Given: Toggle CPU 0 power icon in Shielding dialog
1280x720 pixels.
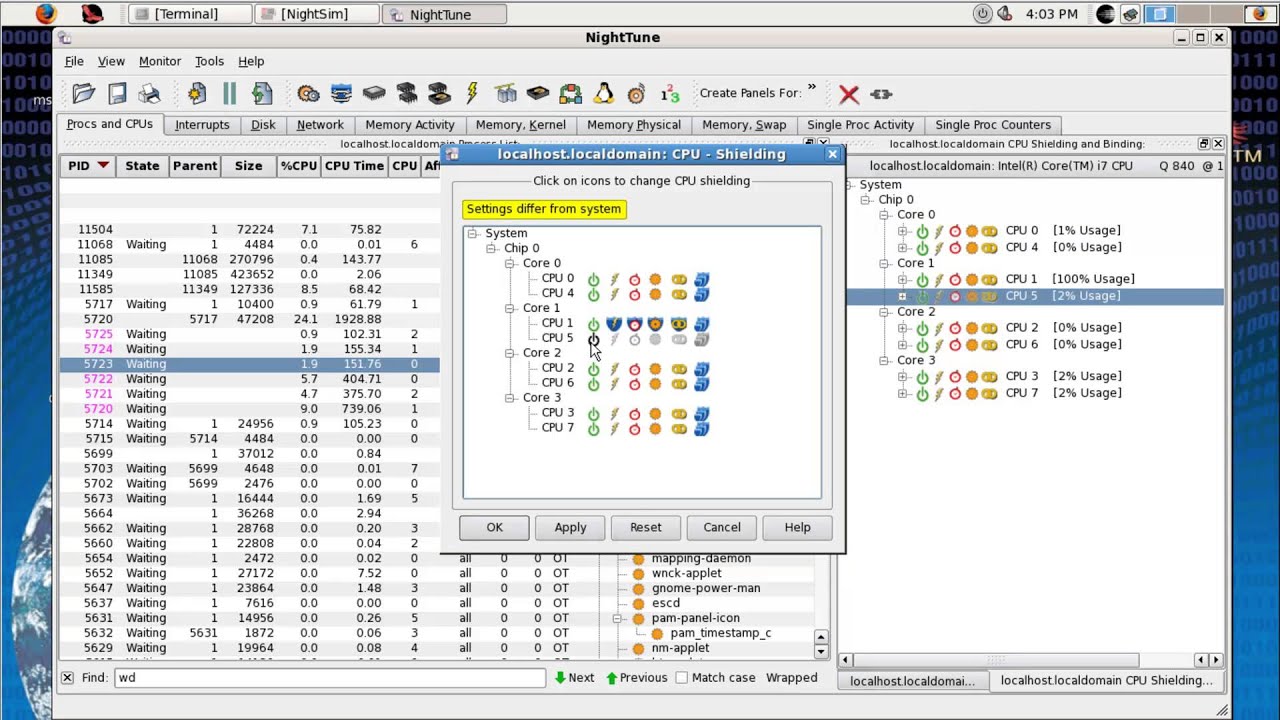Looking at the screenshot, I should 593,279.
